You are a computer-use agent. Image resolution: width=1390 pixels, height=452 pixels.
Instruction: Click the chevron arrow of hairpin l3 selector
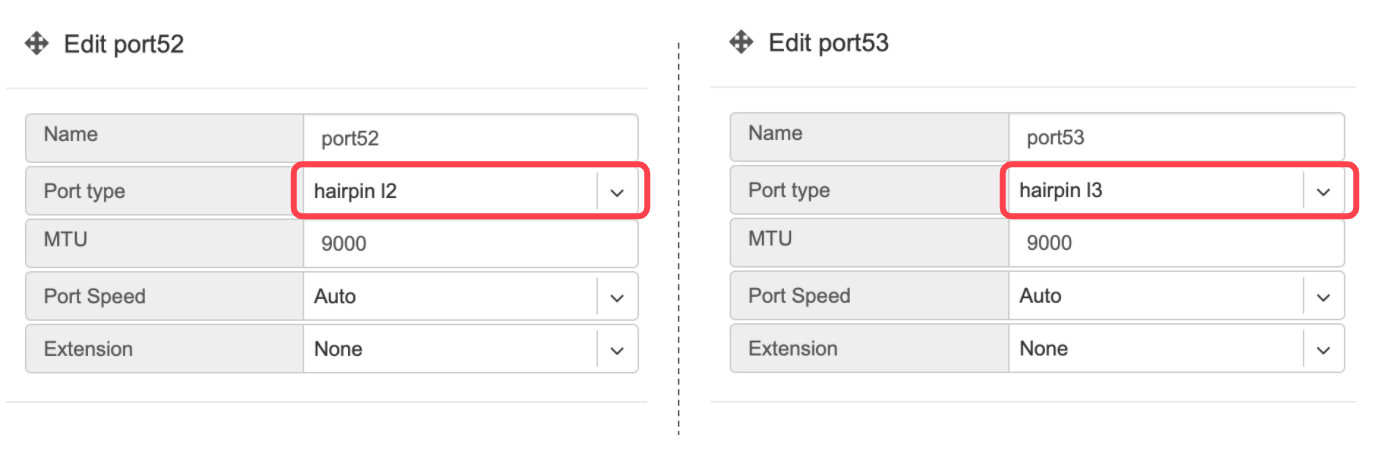[1323, 192]
